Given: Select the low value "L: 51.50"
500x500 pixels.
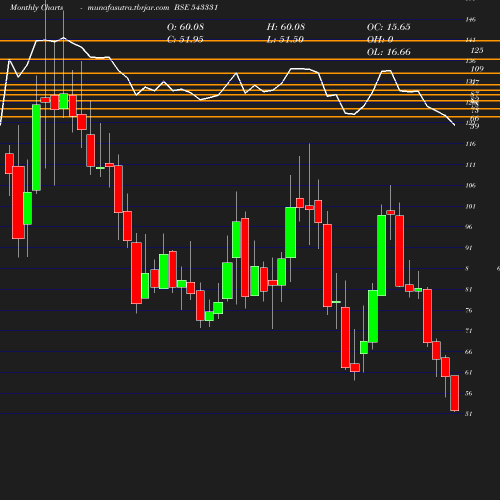Looking at the screenshot, I should (x=285, y=39).
